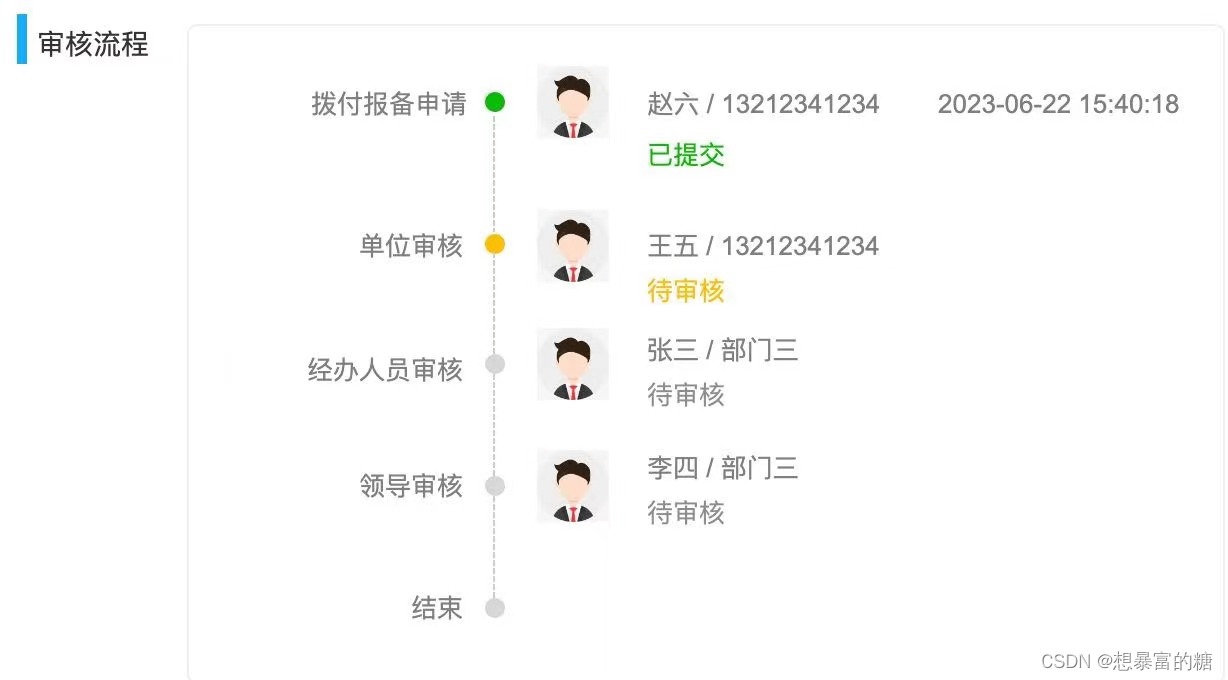Select the gray 领导审核 step dot
Screen dimensions: 1228x680
coord(495,486)
